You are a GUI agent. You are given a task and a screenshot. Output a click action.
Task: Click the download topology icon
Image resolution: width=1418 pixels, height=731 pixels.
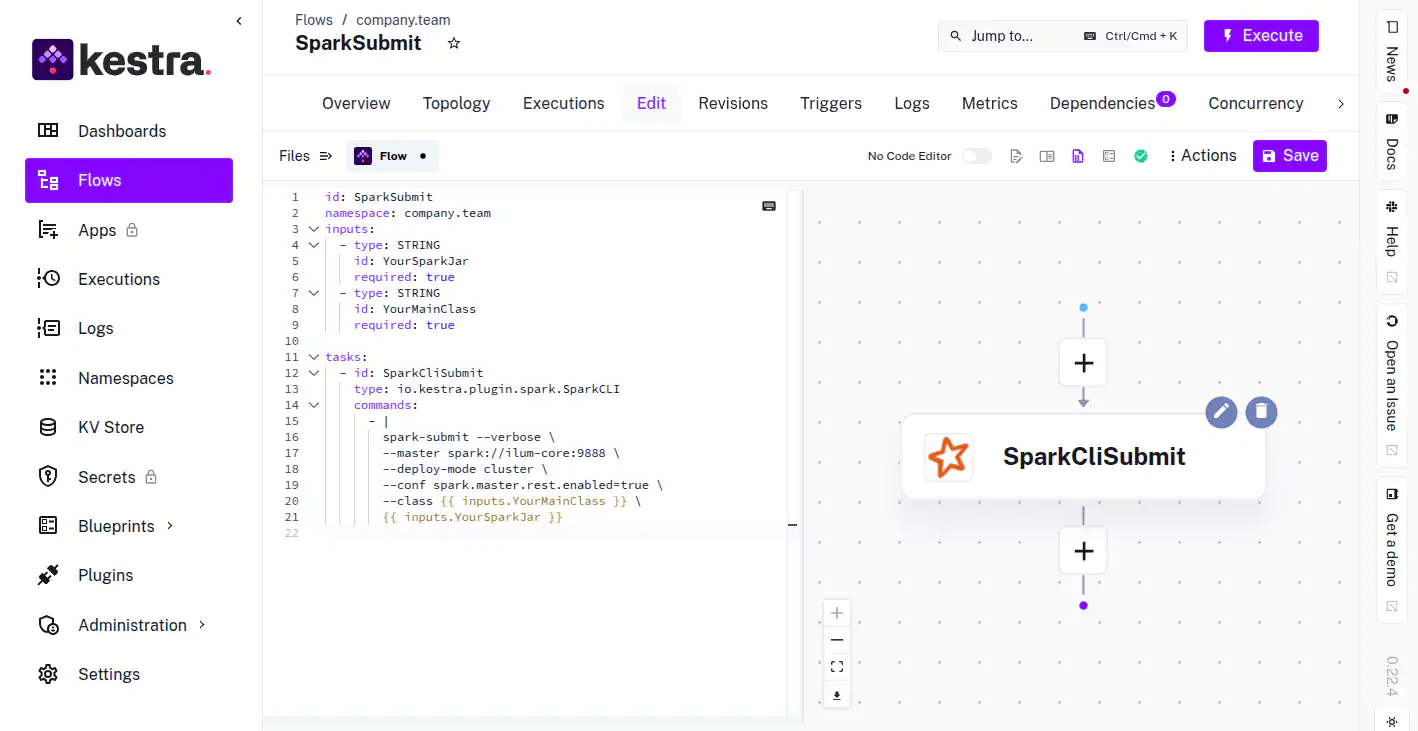coord(837,694)
